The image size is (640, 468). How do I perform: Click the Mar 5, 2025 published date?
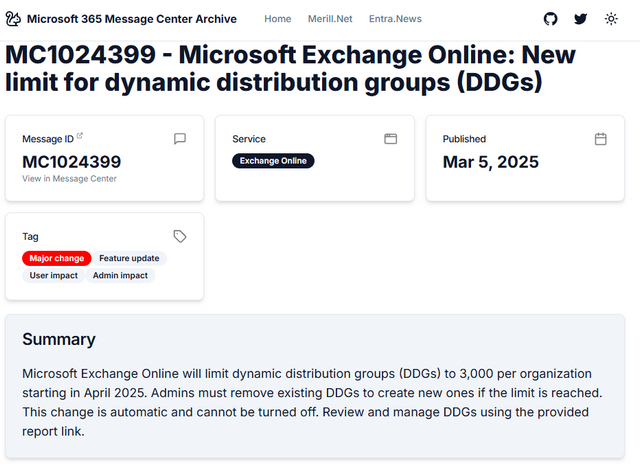click(x=491, y=162)
